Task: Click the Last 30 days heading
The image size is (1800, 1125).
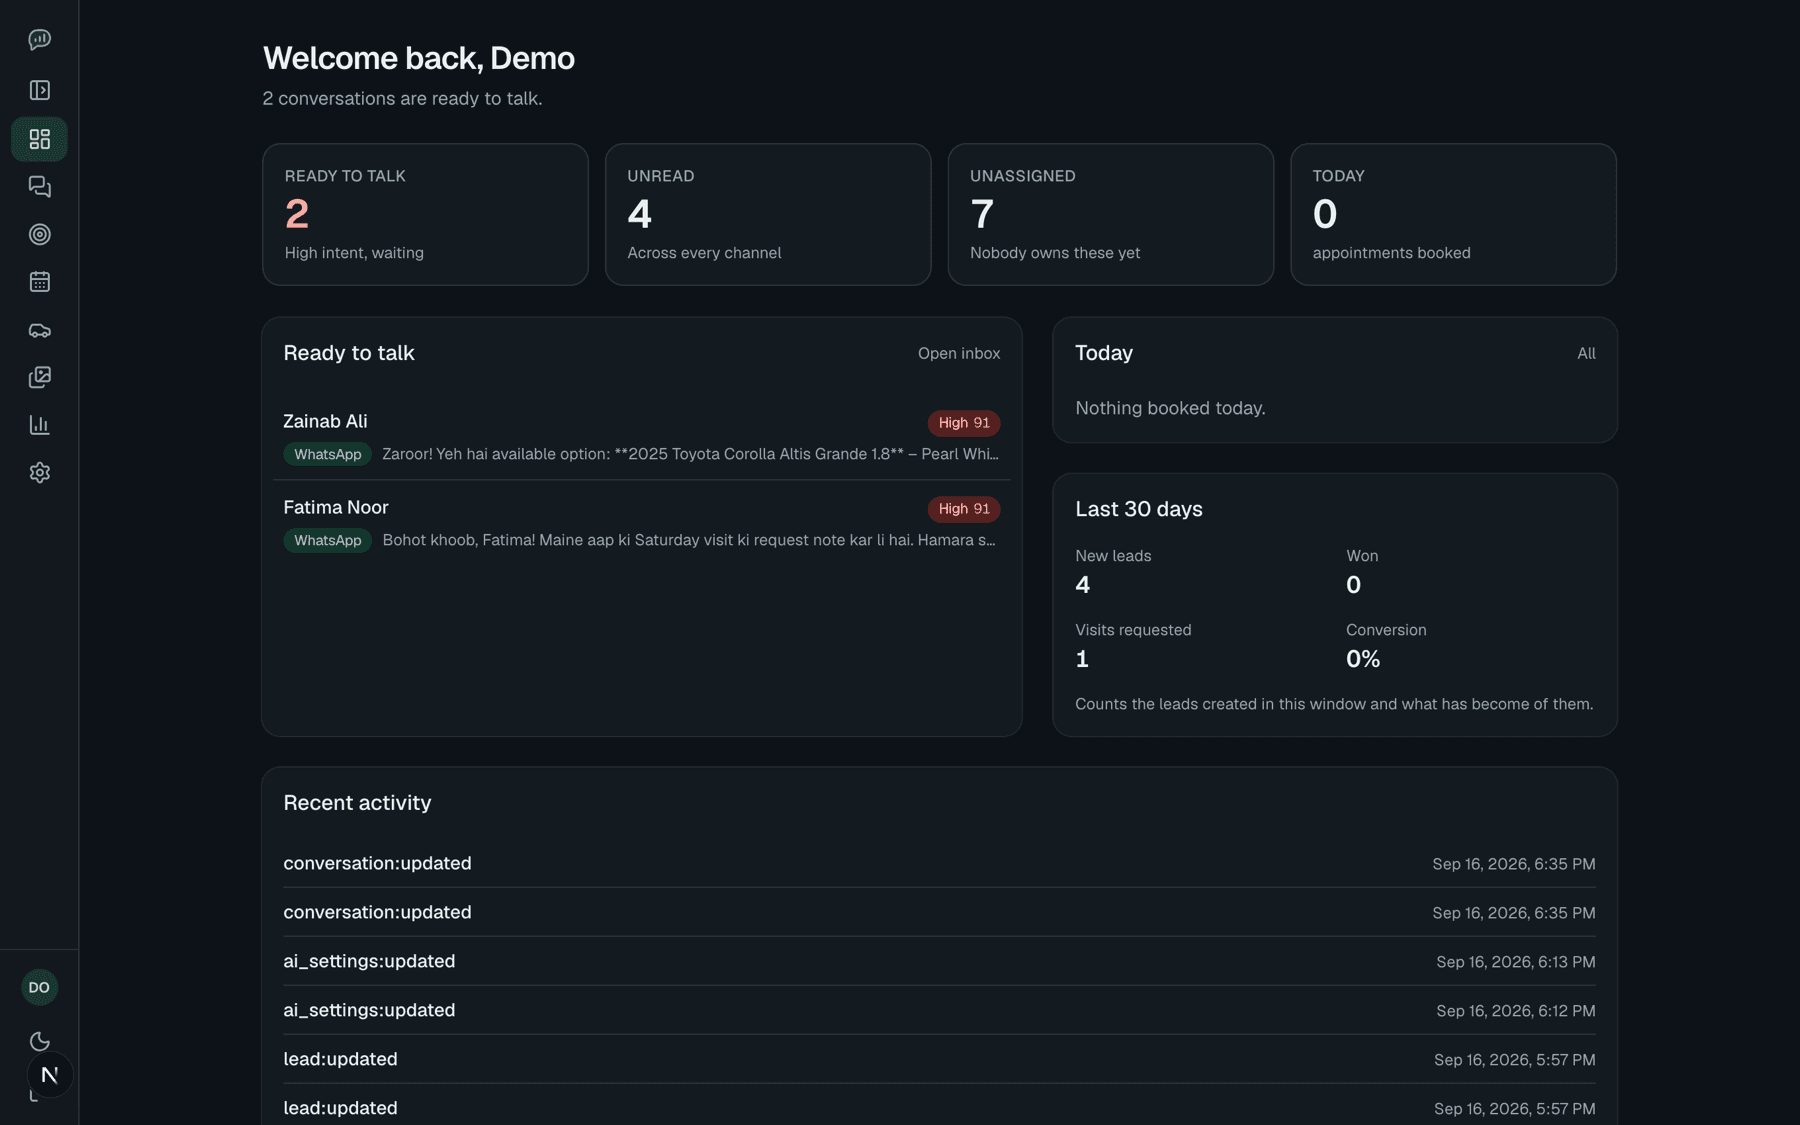Action: [x=1138, y=509]
